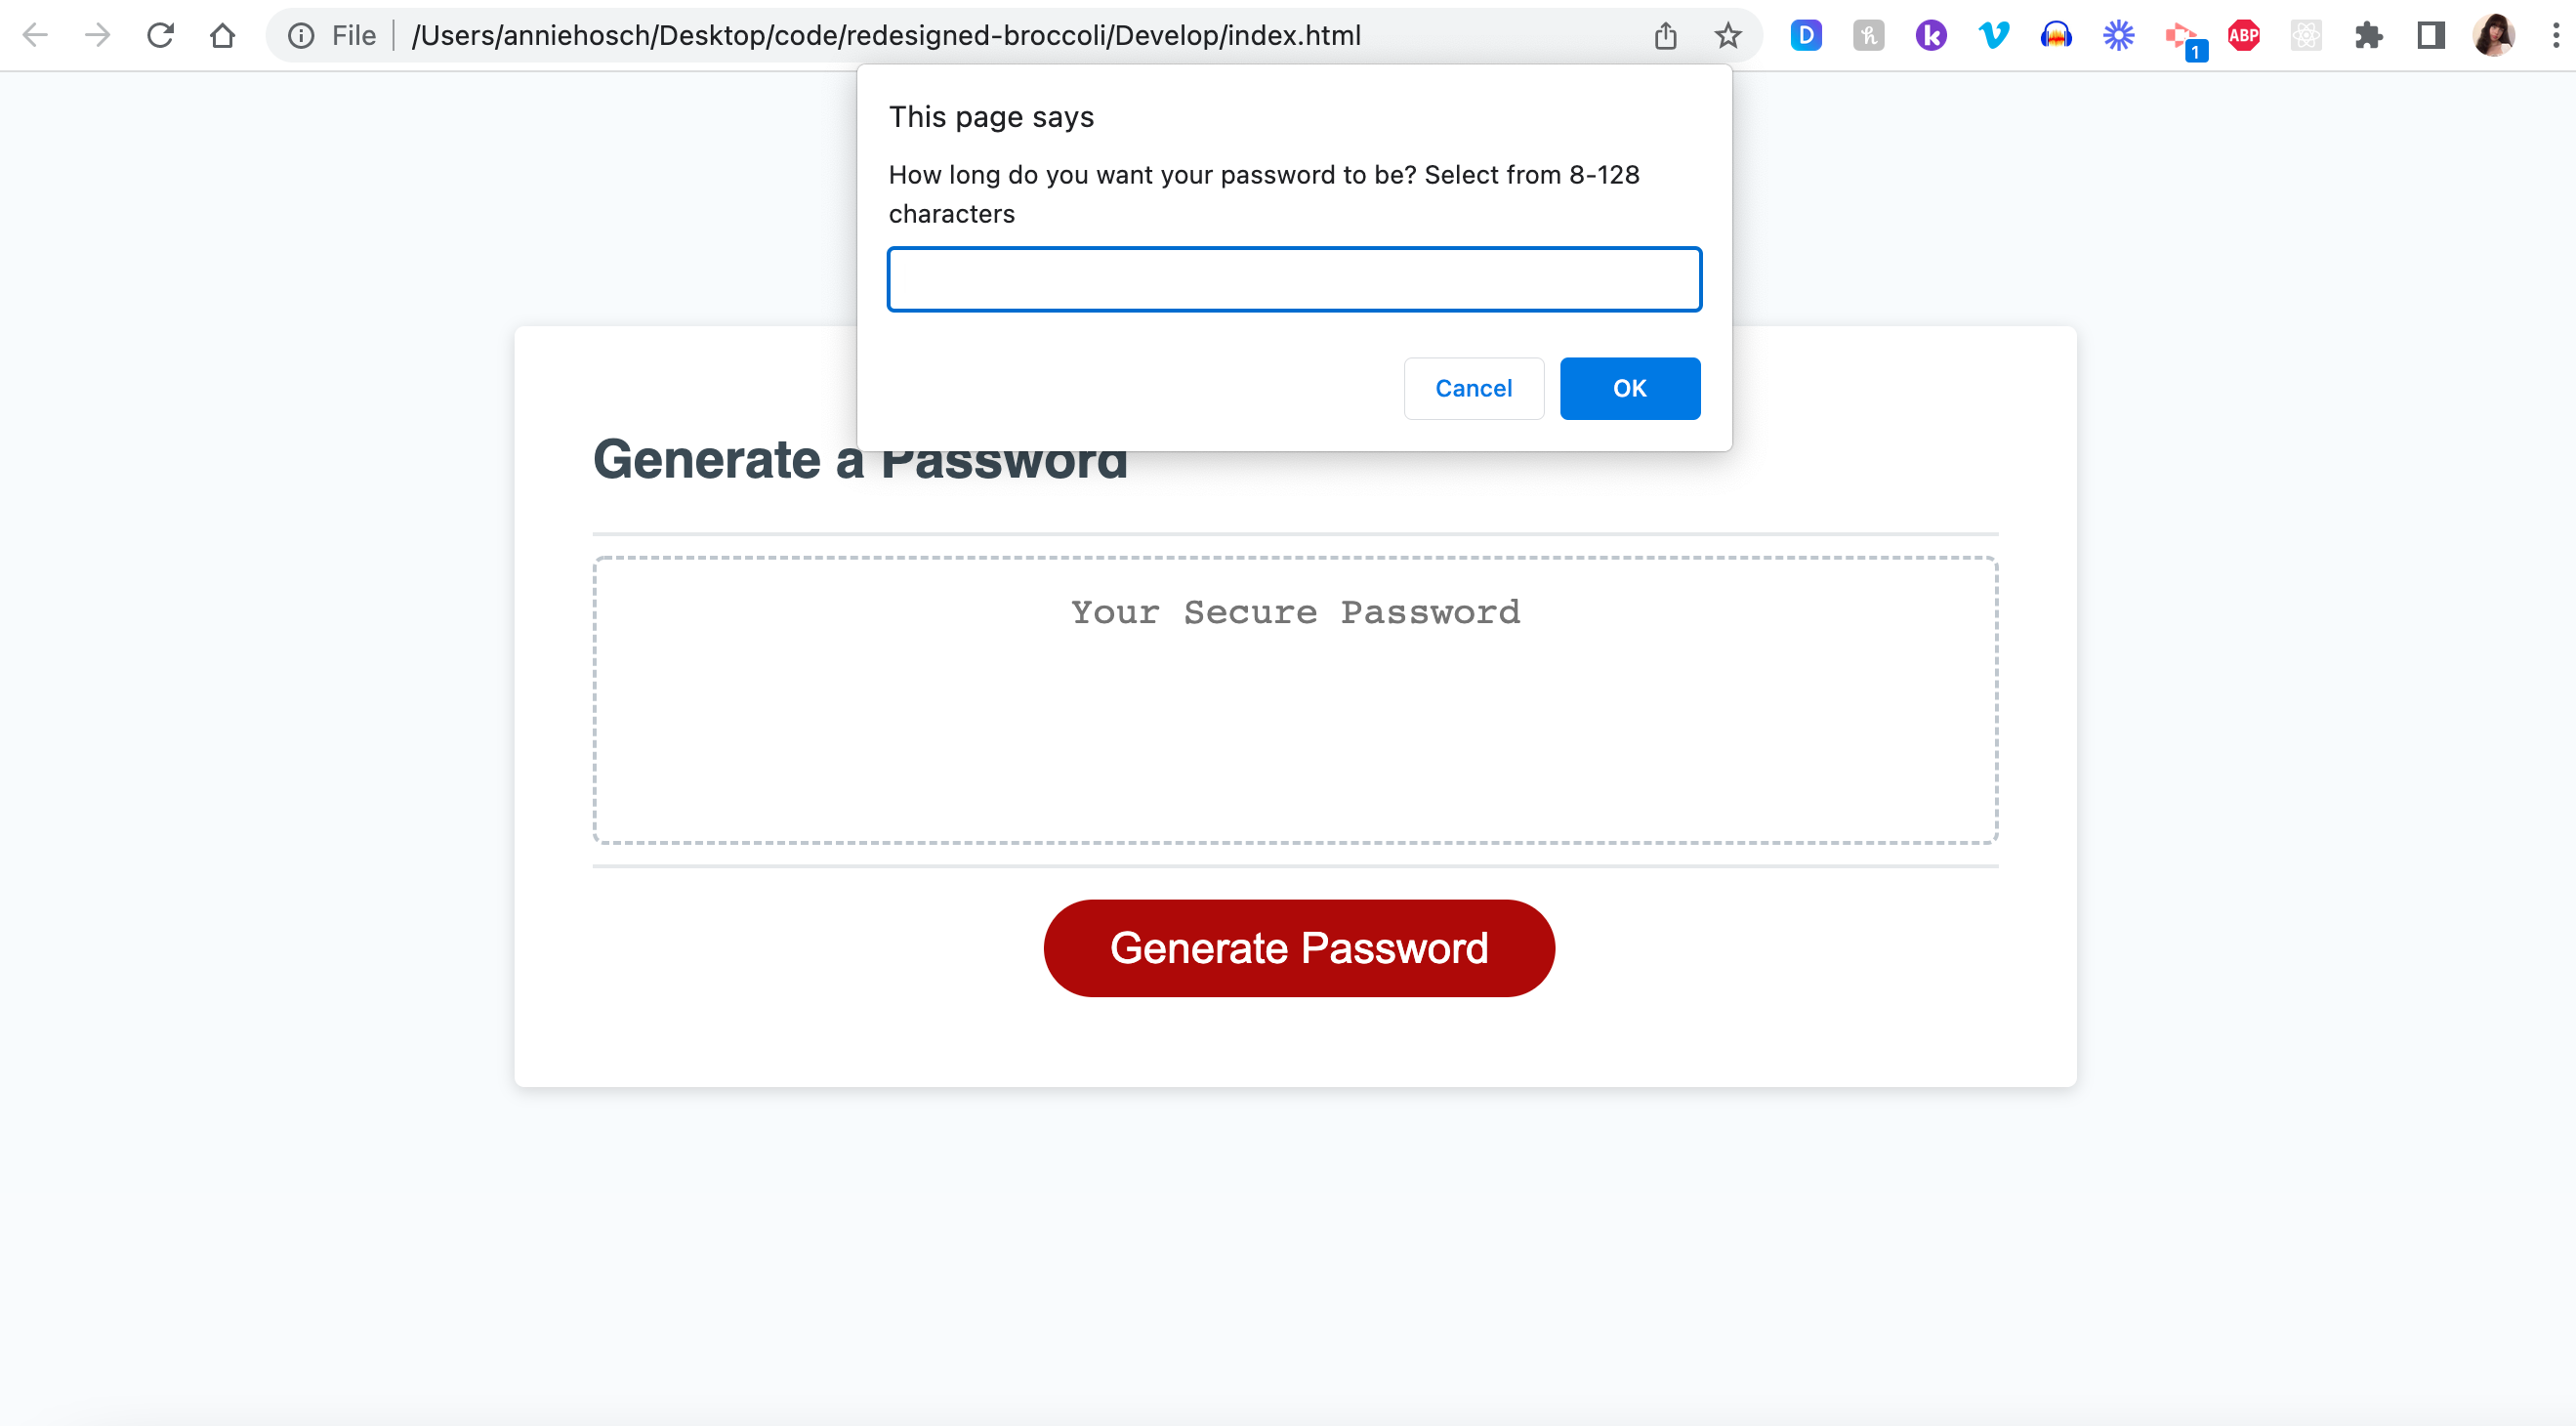2576x1426 pixels.
Task: Click OK to confirm password length
Action: [1629, 388]
